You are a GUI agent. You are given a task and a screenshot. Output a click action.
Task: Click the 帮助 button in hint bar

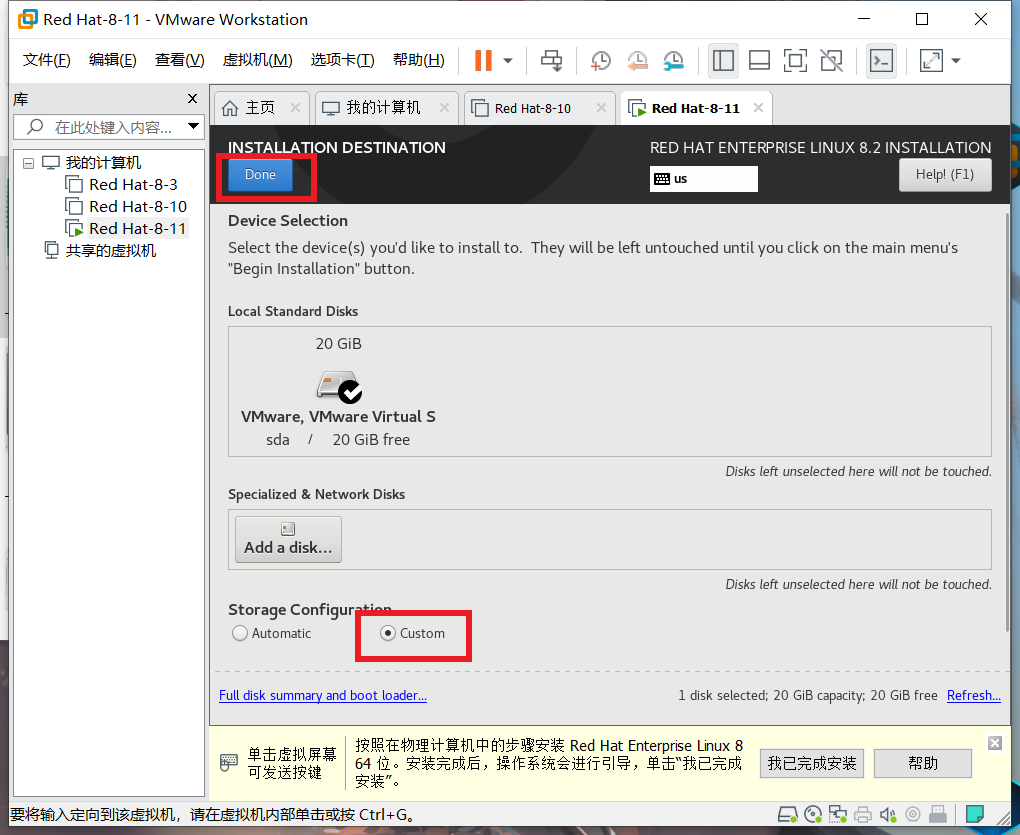coord(922,763)
